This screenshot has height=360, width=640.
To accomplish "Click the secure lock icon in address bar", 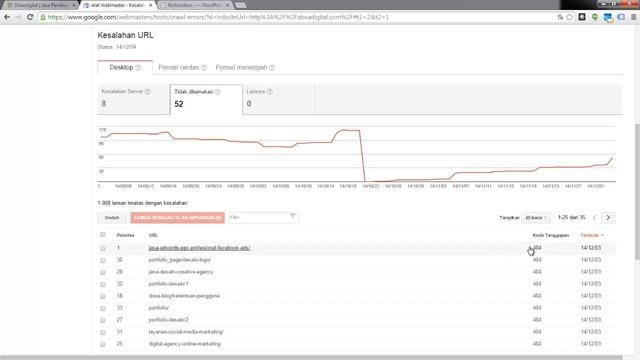I will [43, 17].
